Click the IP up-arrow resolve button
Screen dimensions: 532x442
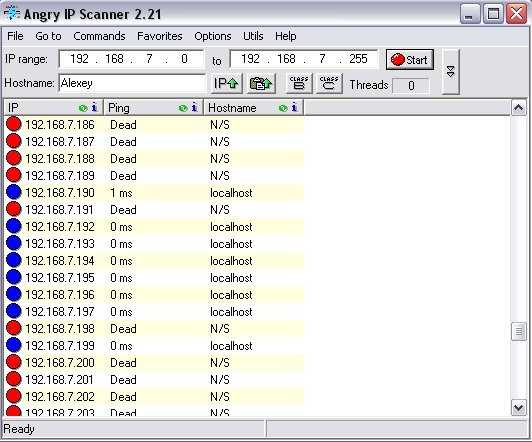(x=227, y=83)
